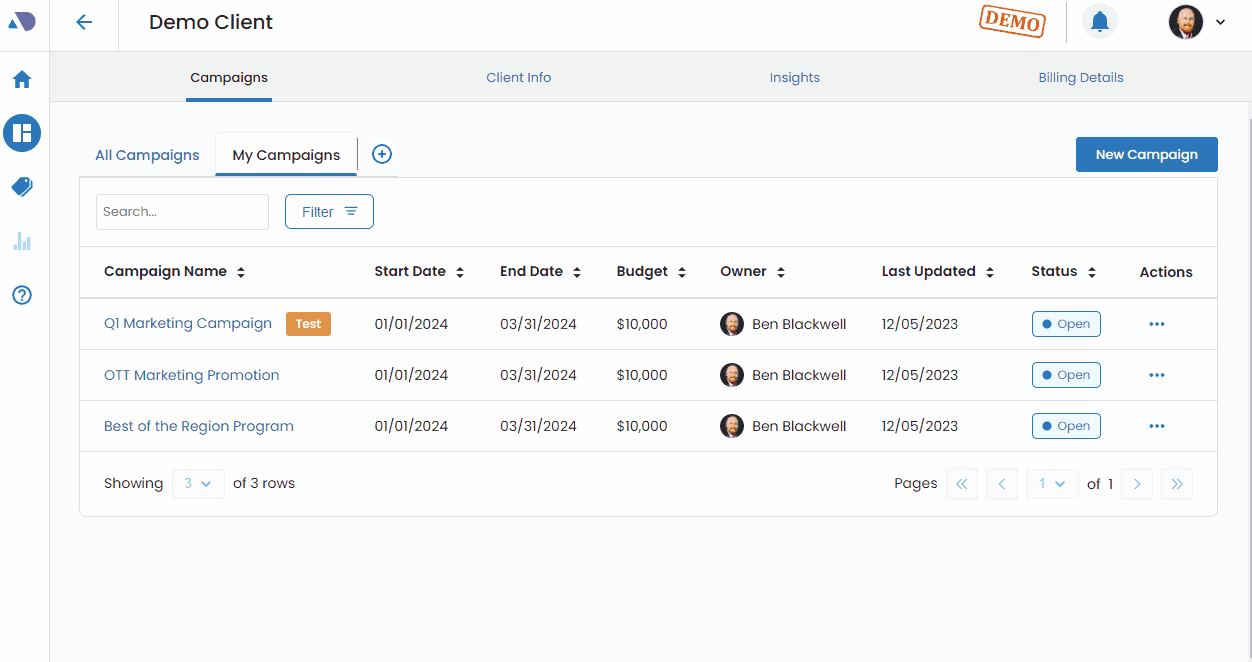Click the campaign Search field

coord(182,212)
